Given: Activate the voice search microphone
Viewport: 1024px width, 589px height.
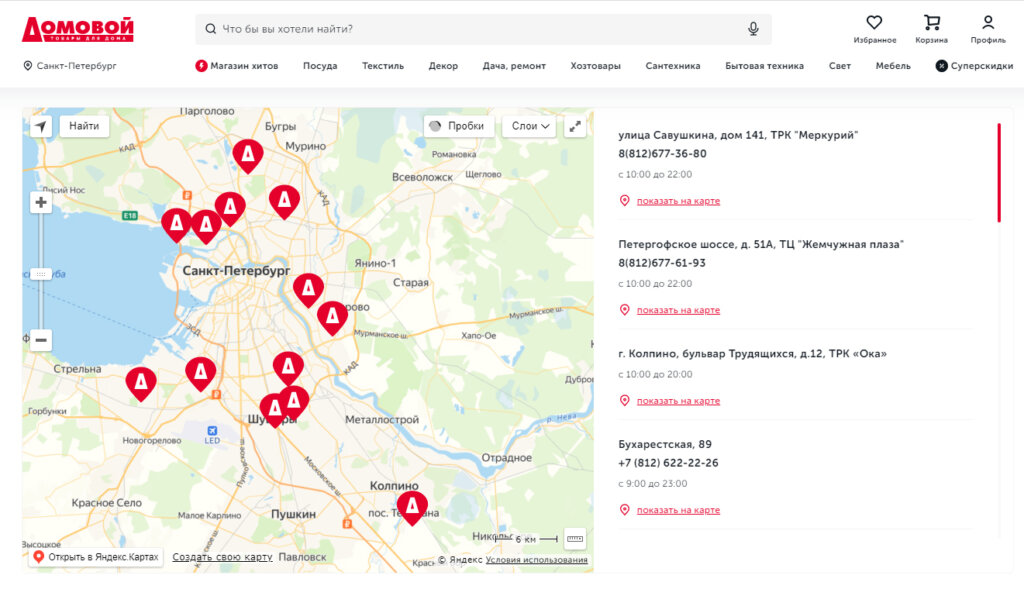Looking at the screenshot, I should pos(755,28).
